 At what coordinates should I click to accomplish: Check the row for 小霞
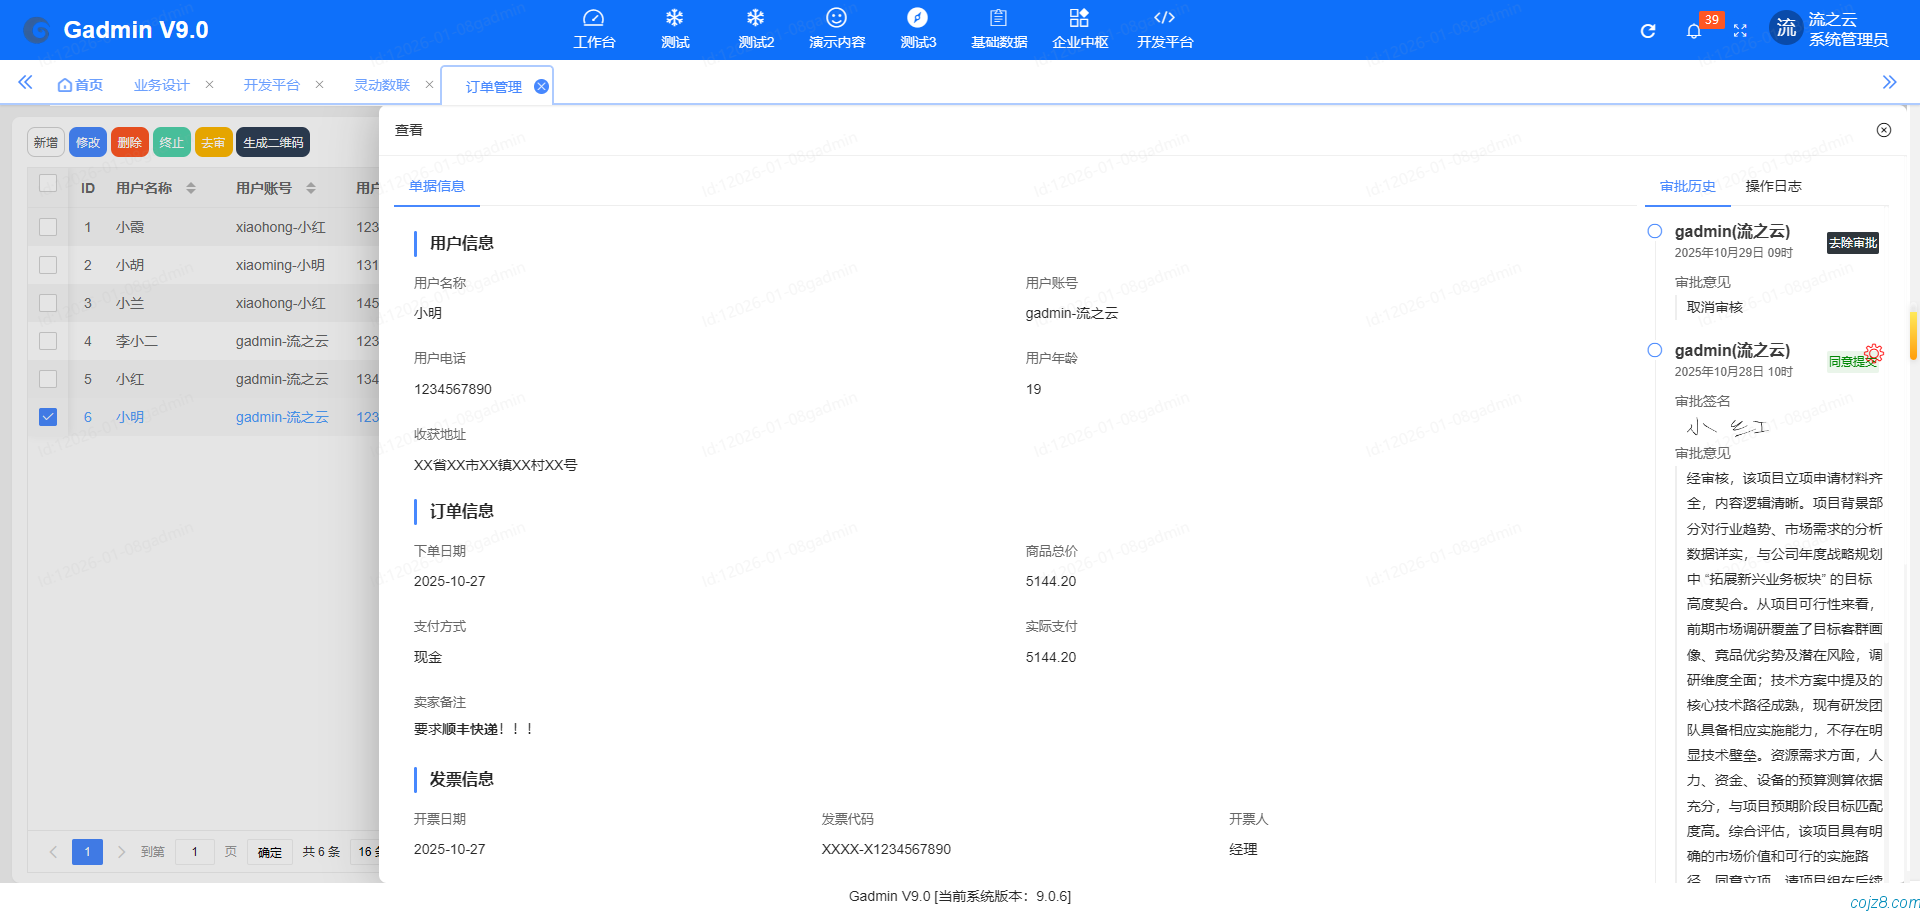pos(47,227)
